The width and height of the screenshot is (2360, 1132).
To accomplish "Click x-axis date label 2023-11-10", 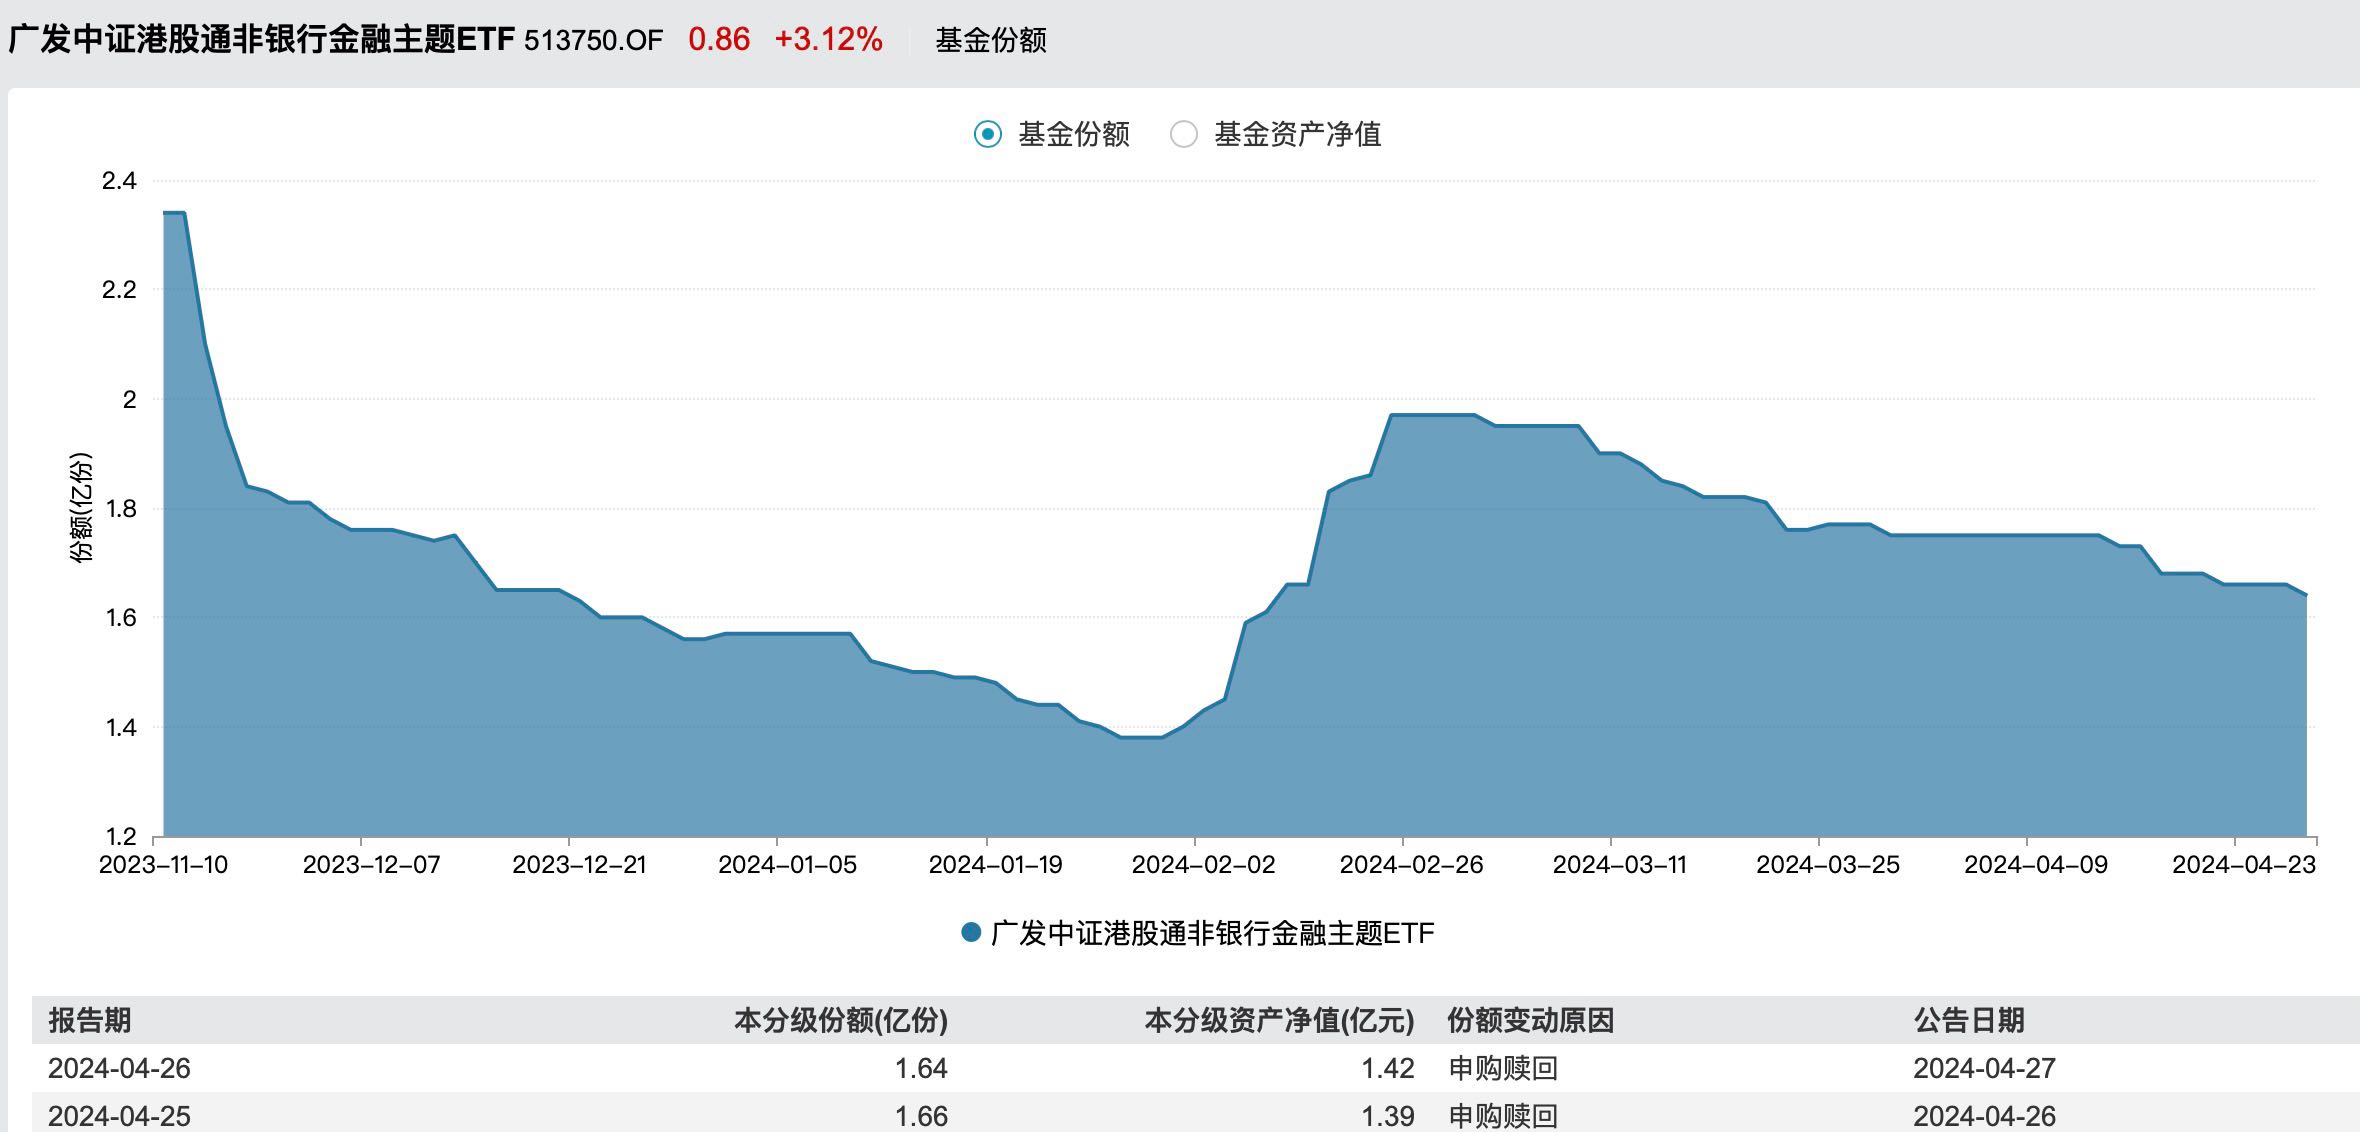I will coord(163,865).
